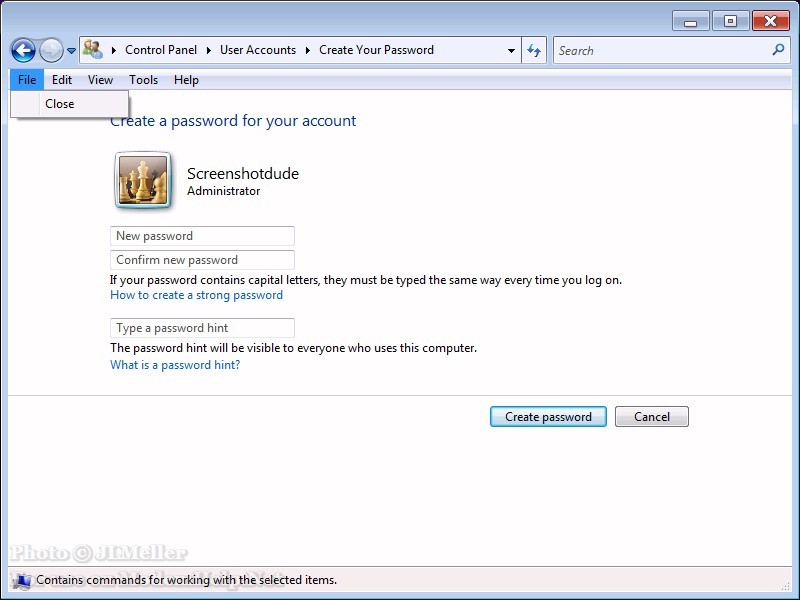Viewport: 800px width, 600px height.
Task: Click the Screenshotdude account name
Action: (x=243, y=173)
